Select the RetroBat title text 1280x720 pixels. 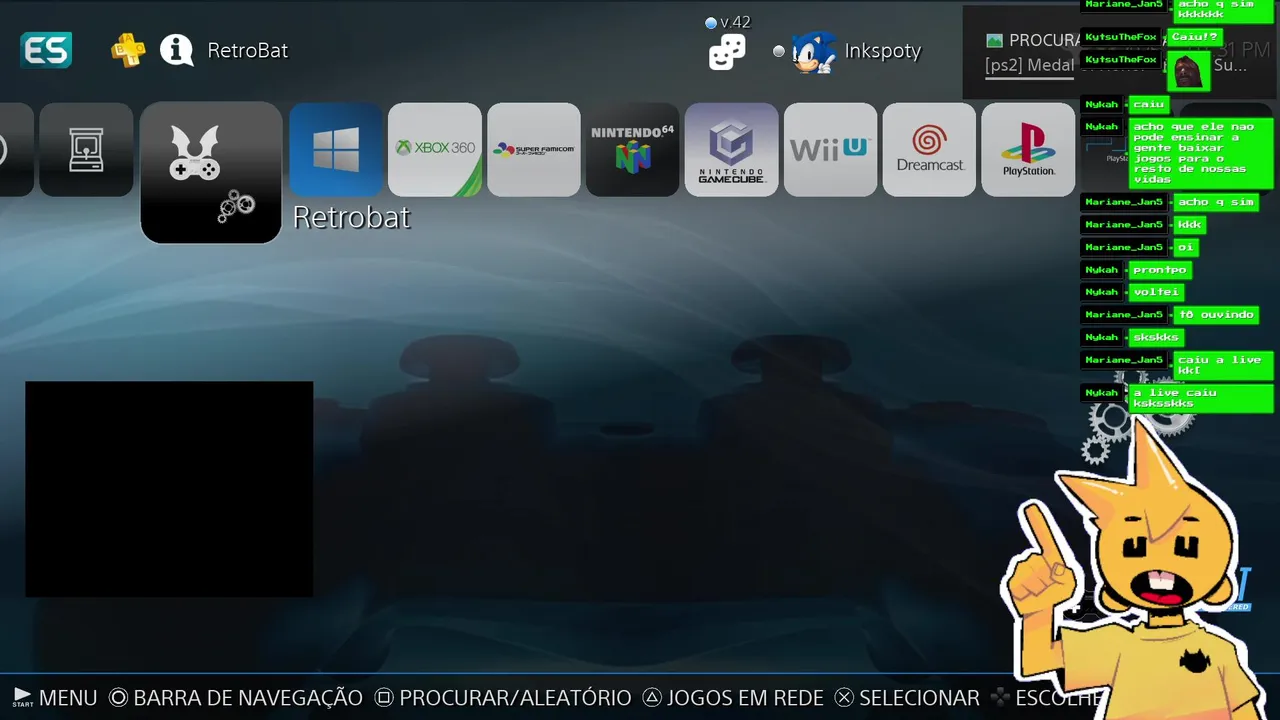point(248,50)
